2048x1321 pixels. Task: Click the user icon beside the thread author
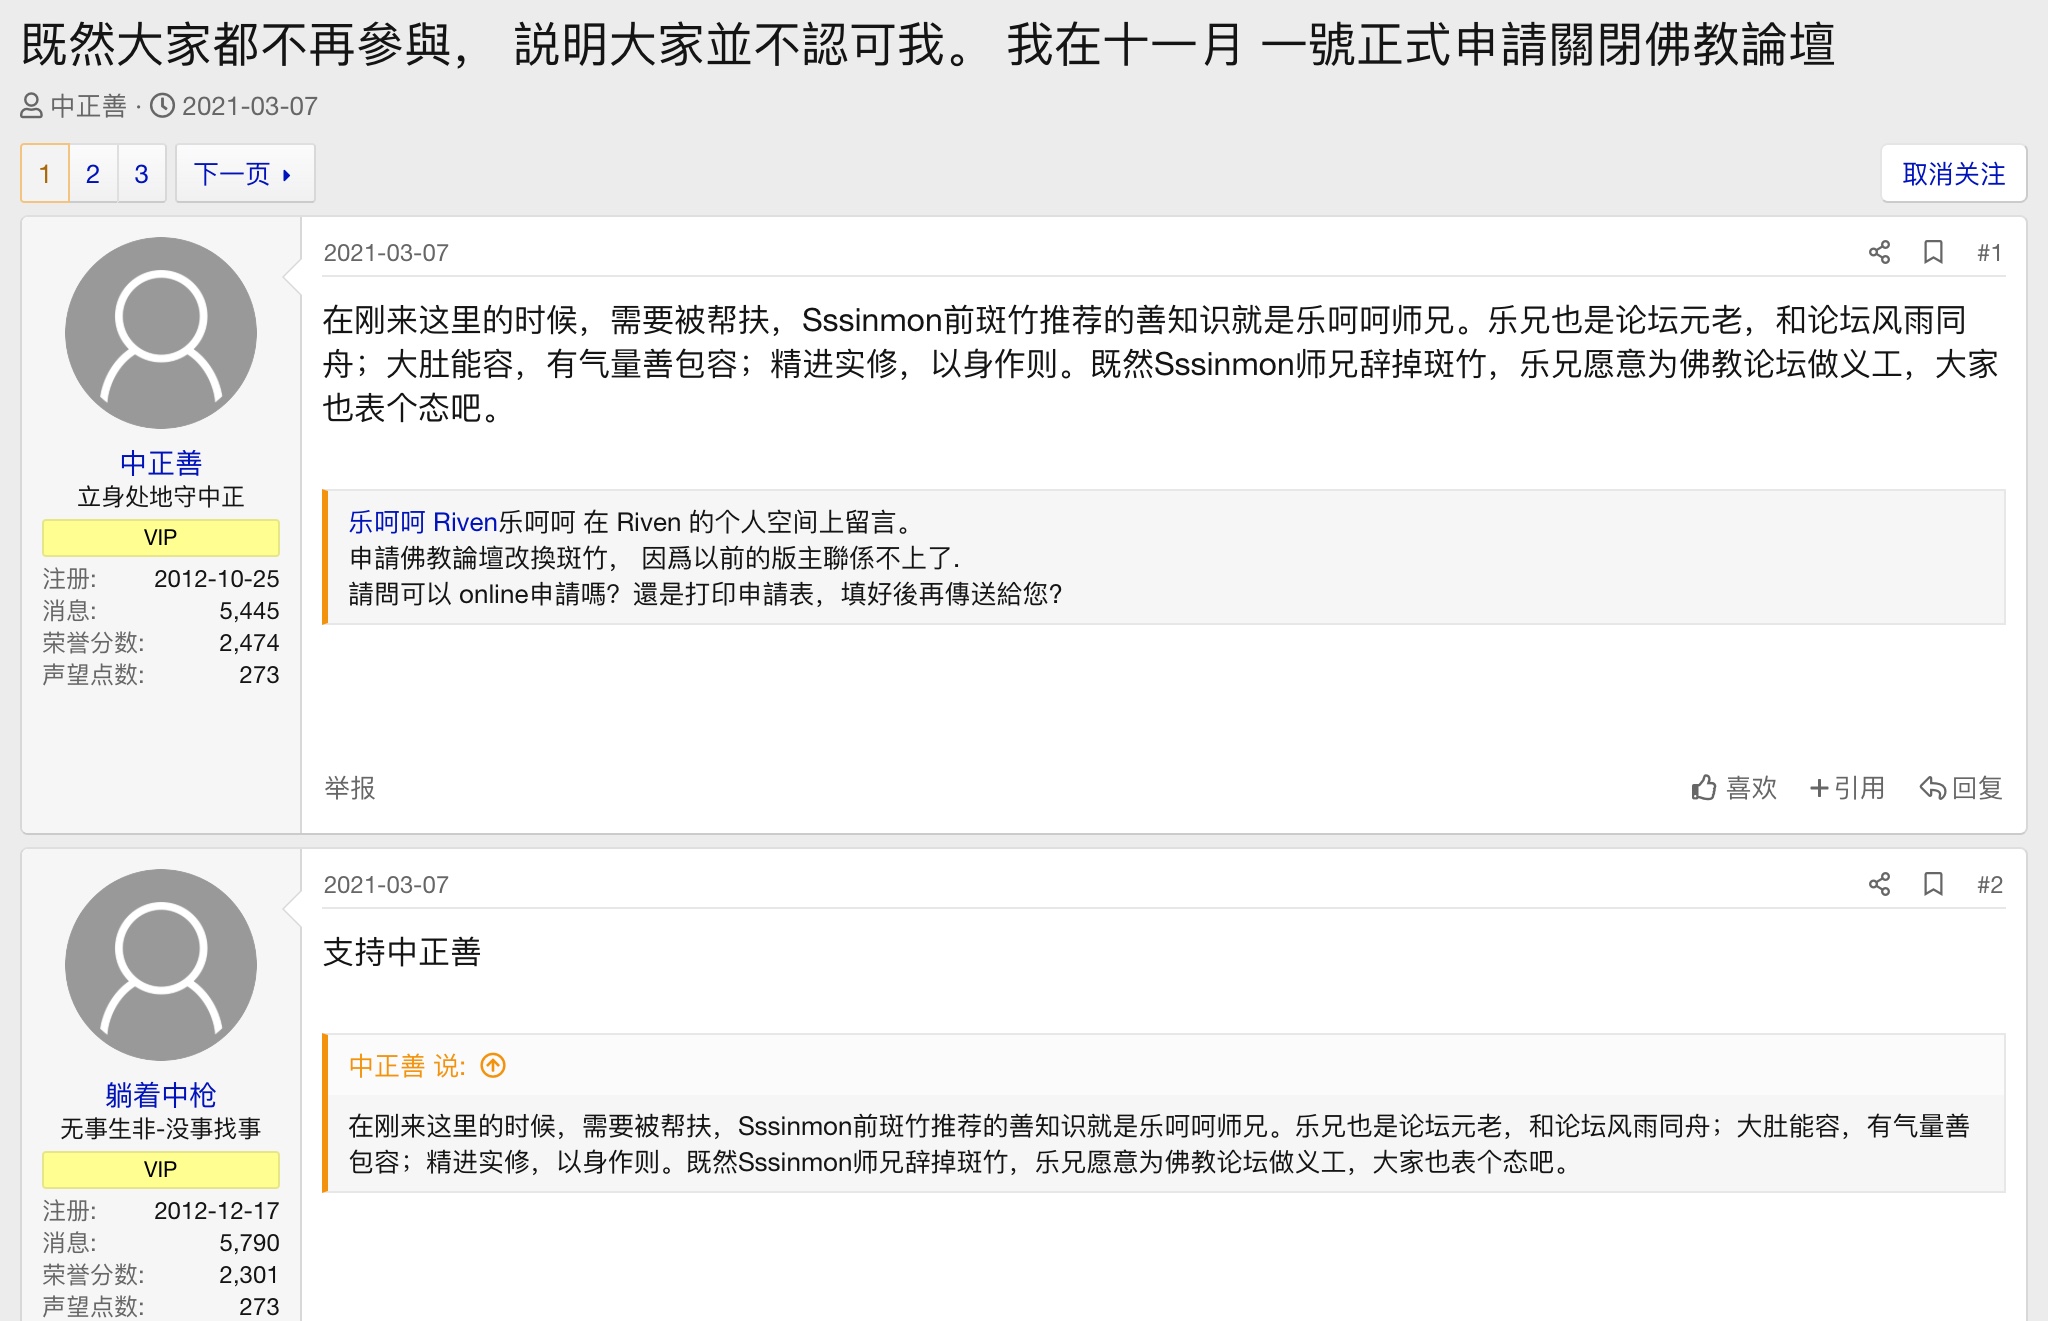pyautogui.click(x=32, y=106)
